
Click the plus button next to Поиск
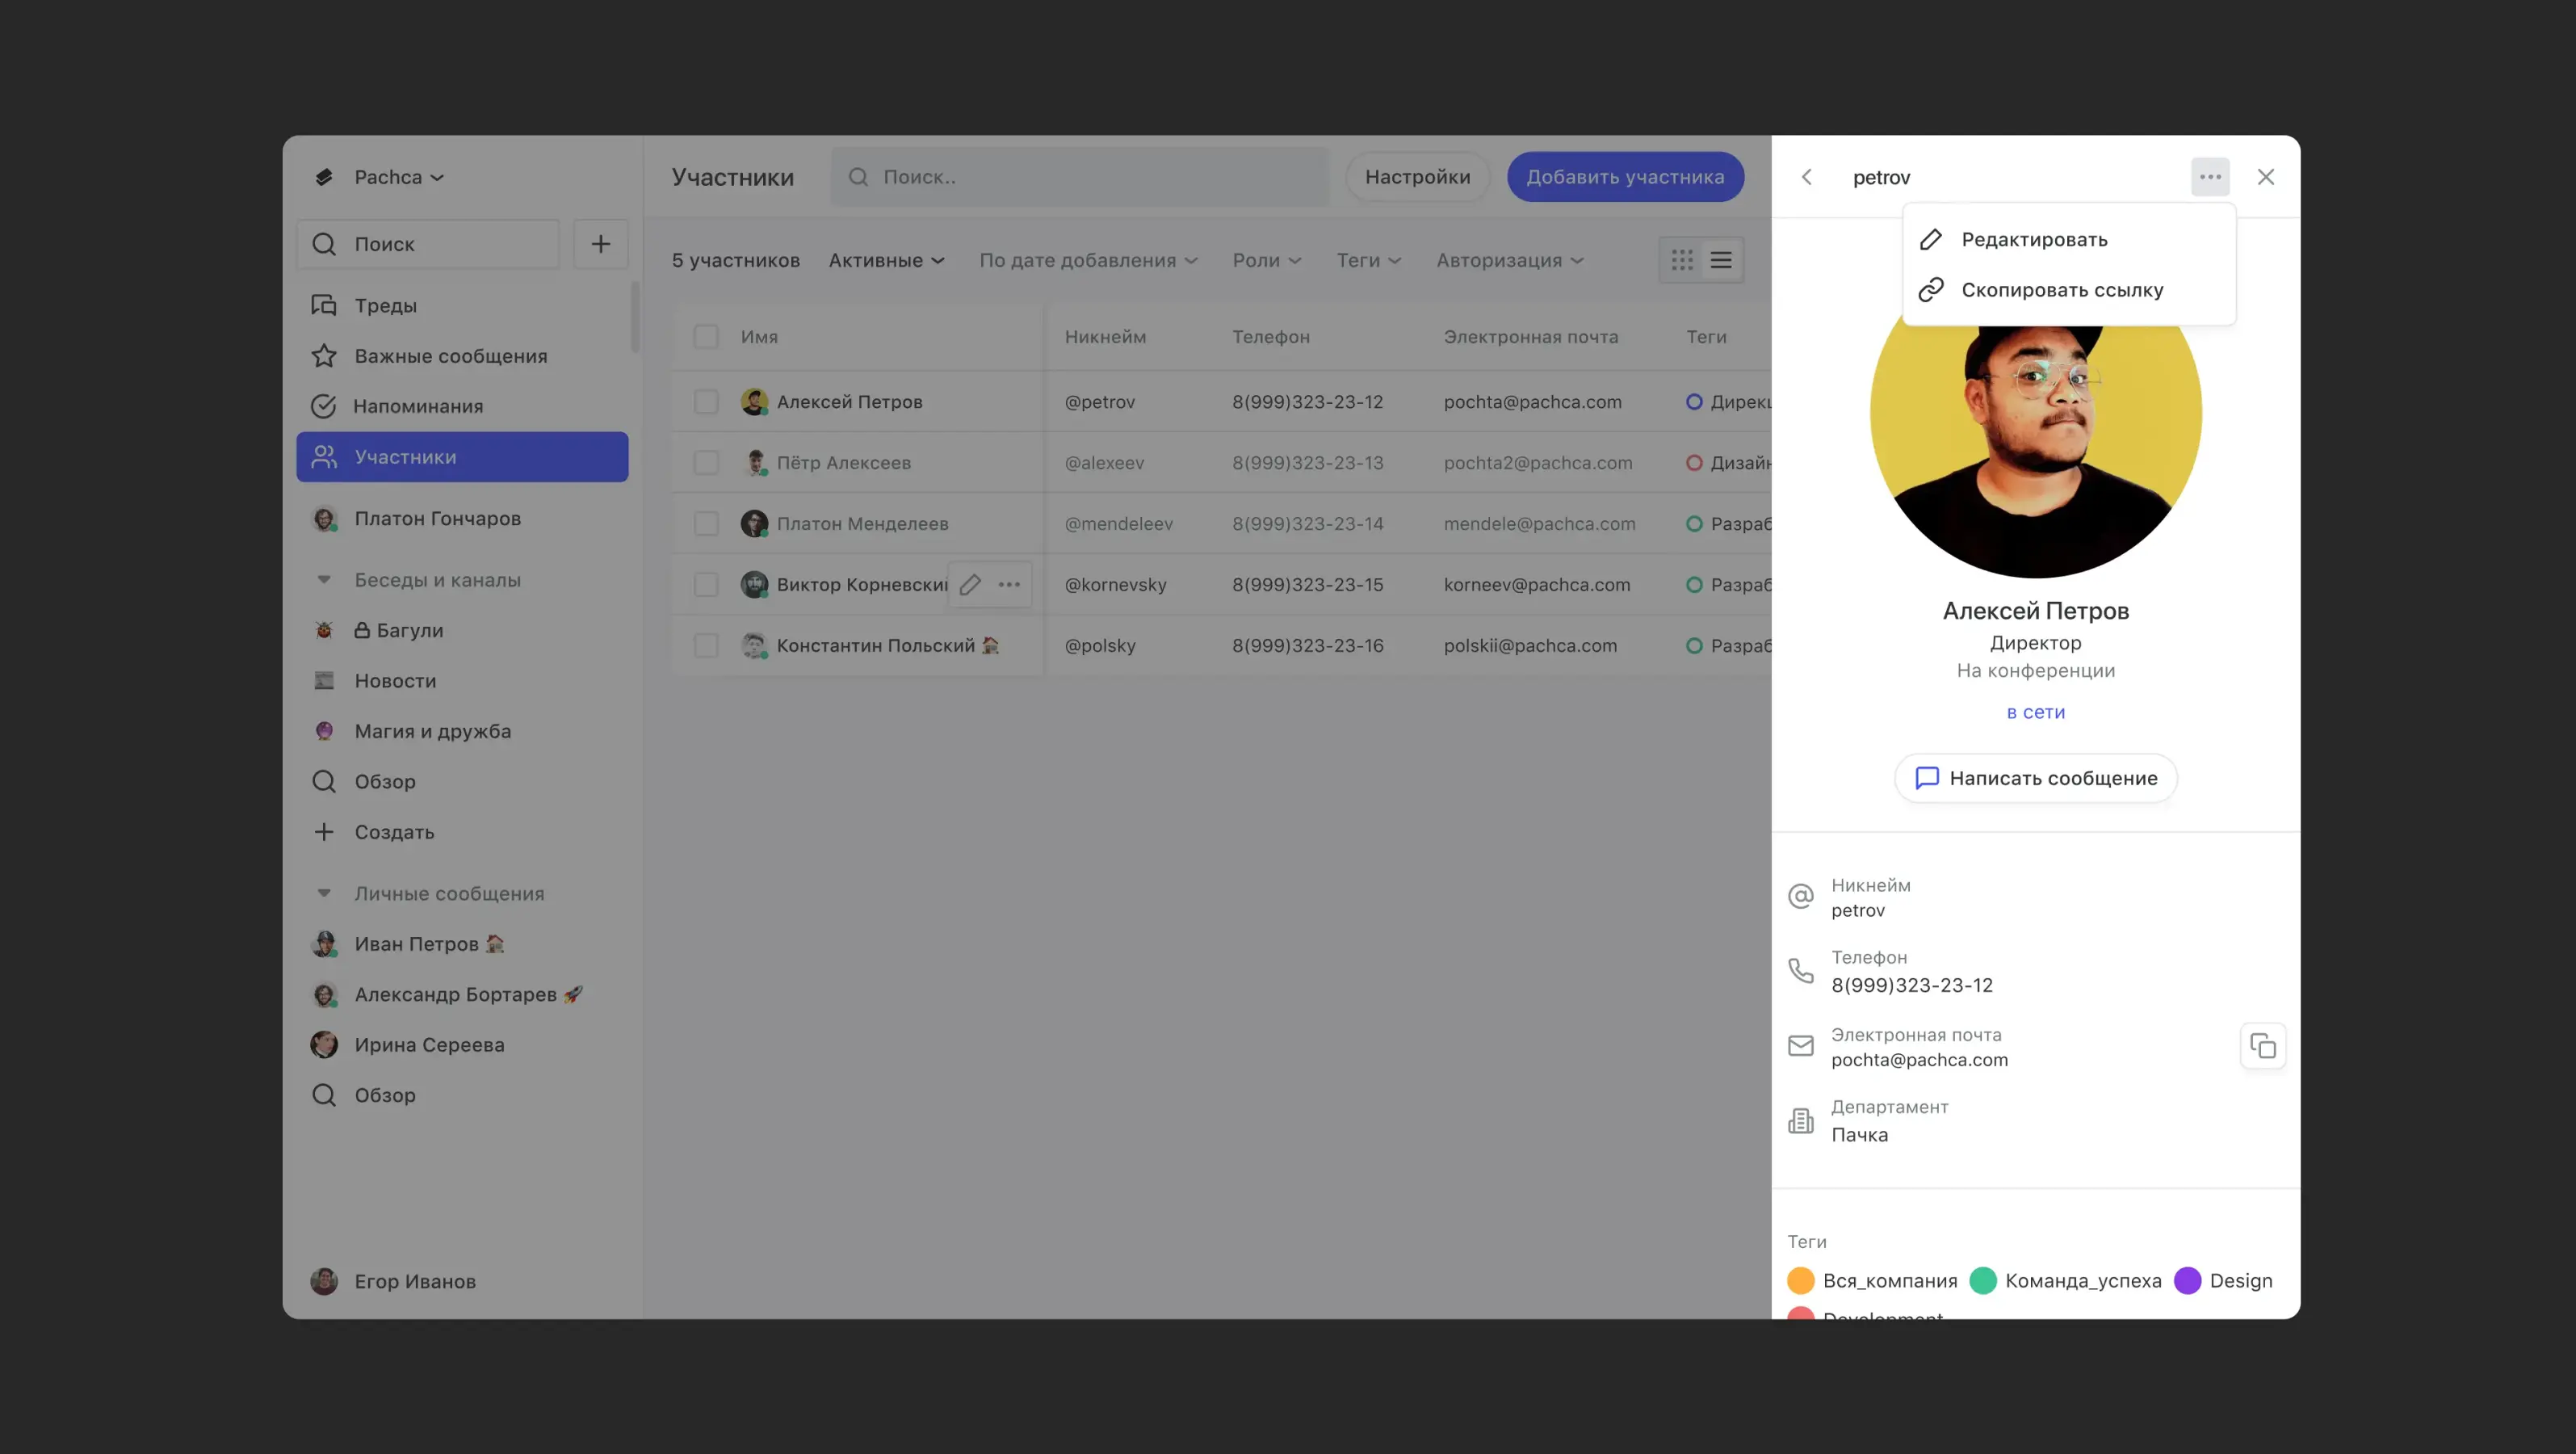tap(600, 244)
